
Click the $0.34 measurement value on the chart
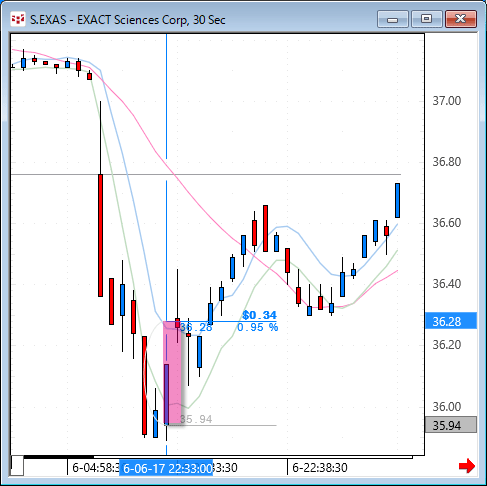(259, 315)
